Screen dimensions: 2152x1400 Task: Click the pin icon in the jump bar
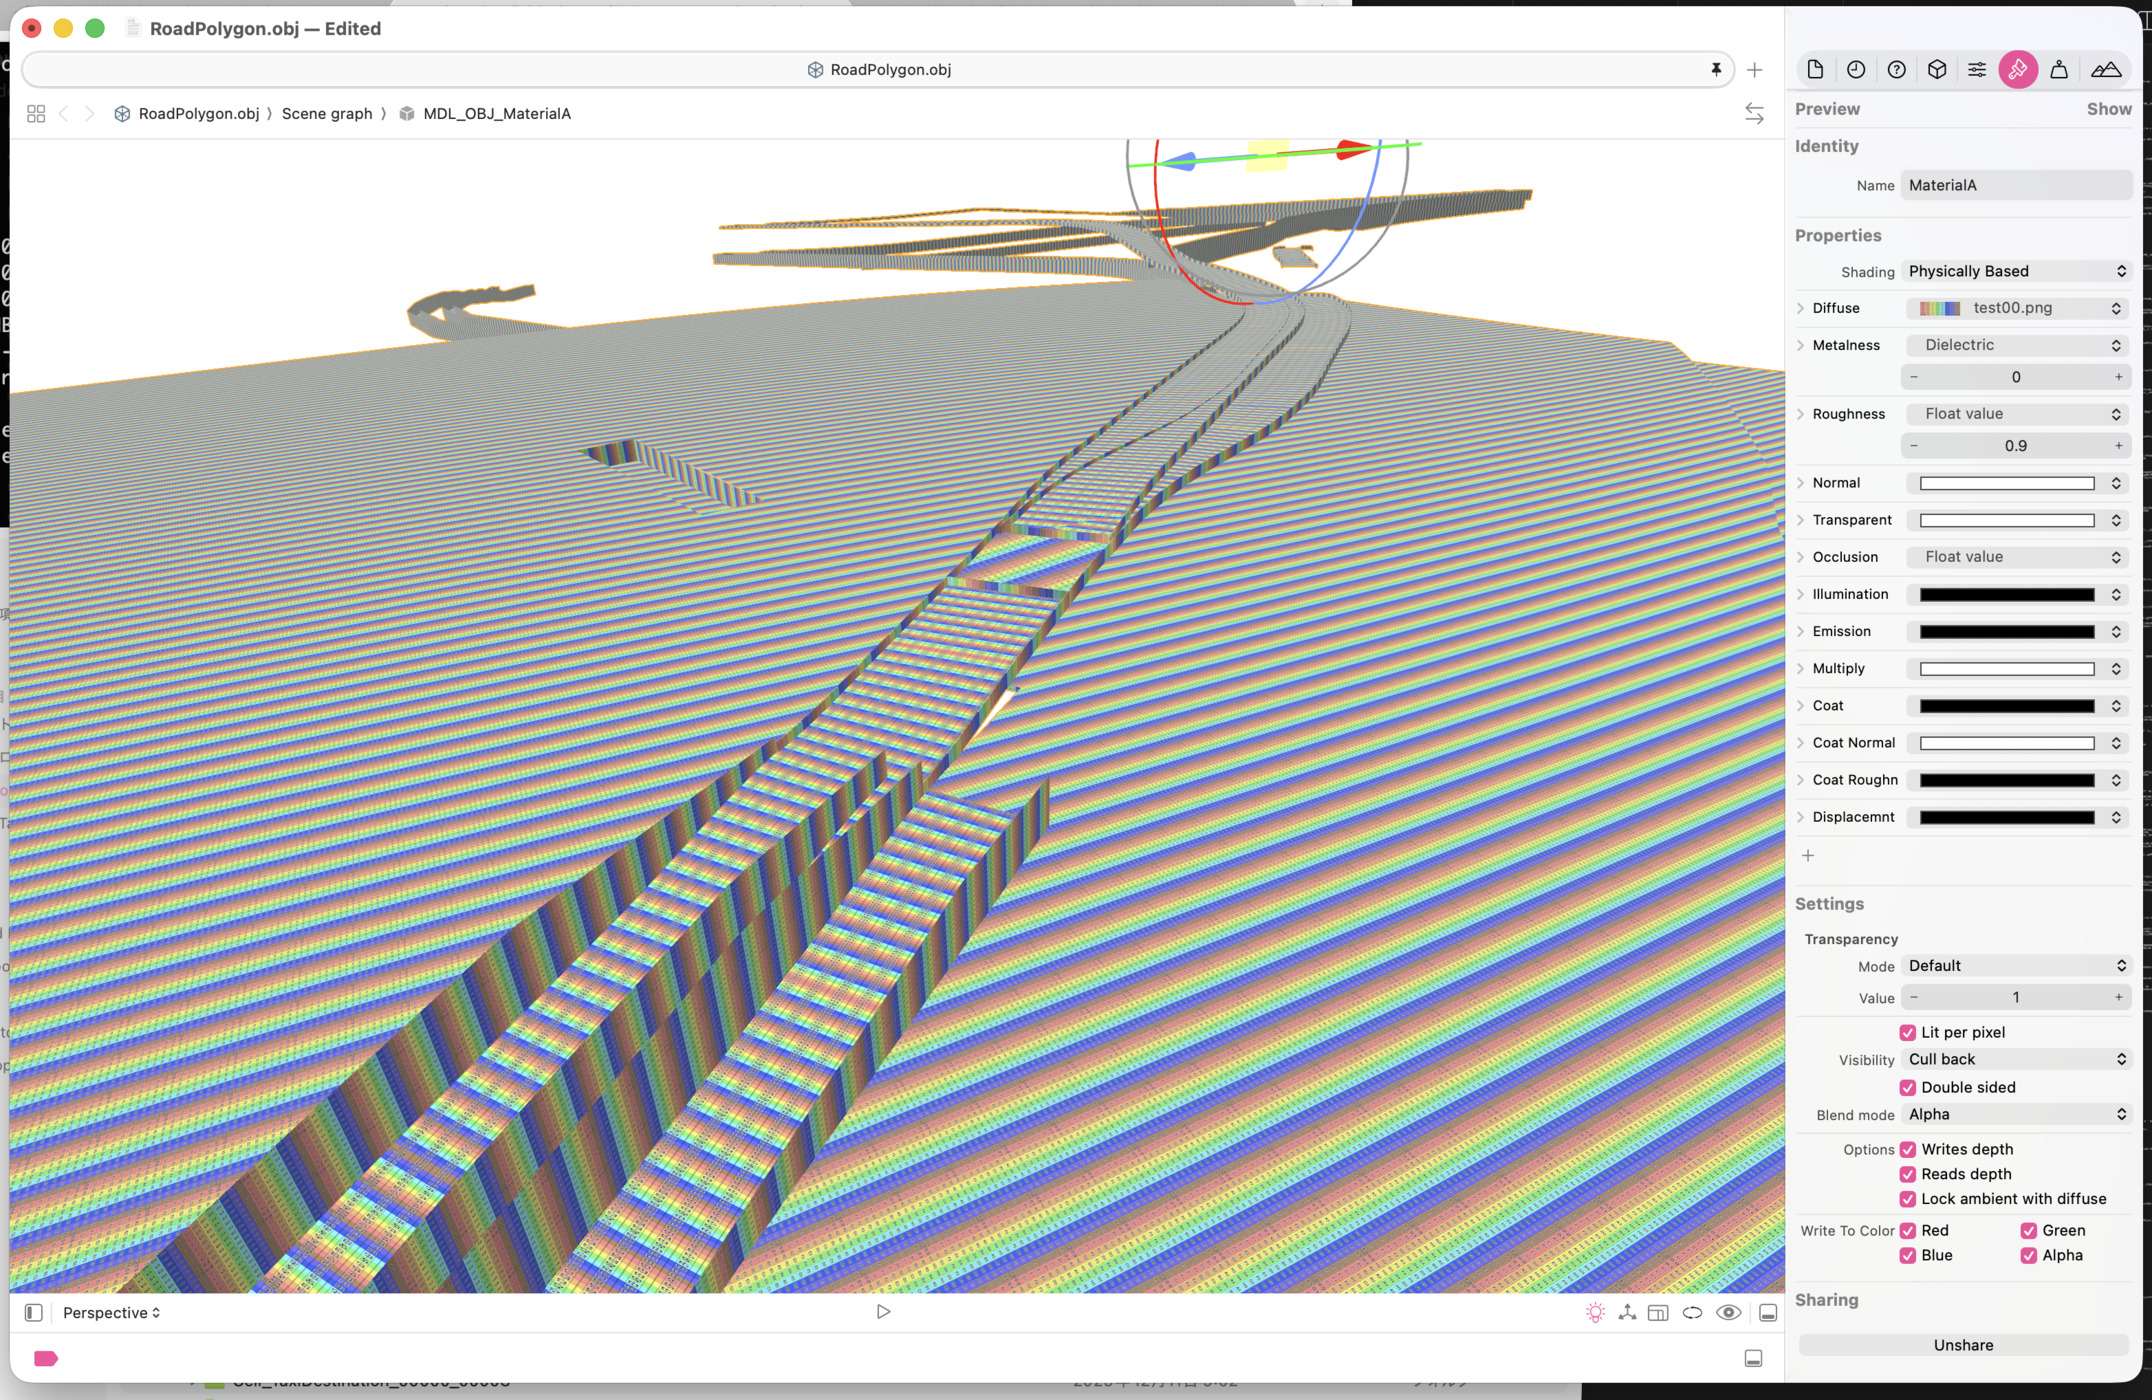pyautogui.click(x=1716, y=69)
